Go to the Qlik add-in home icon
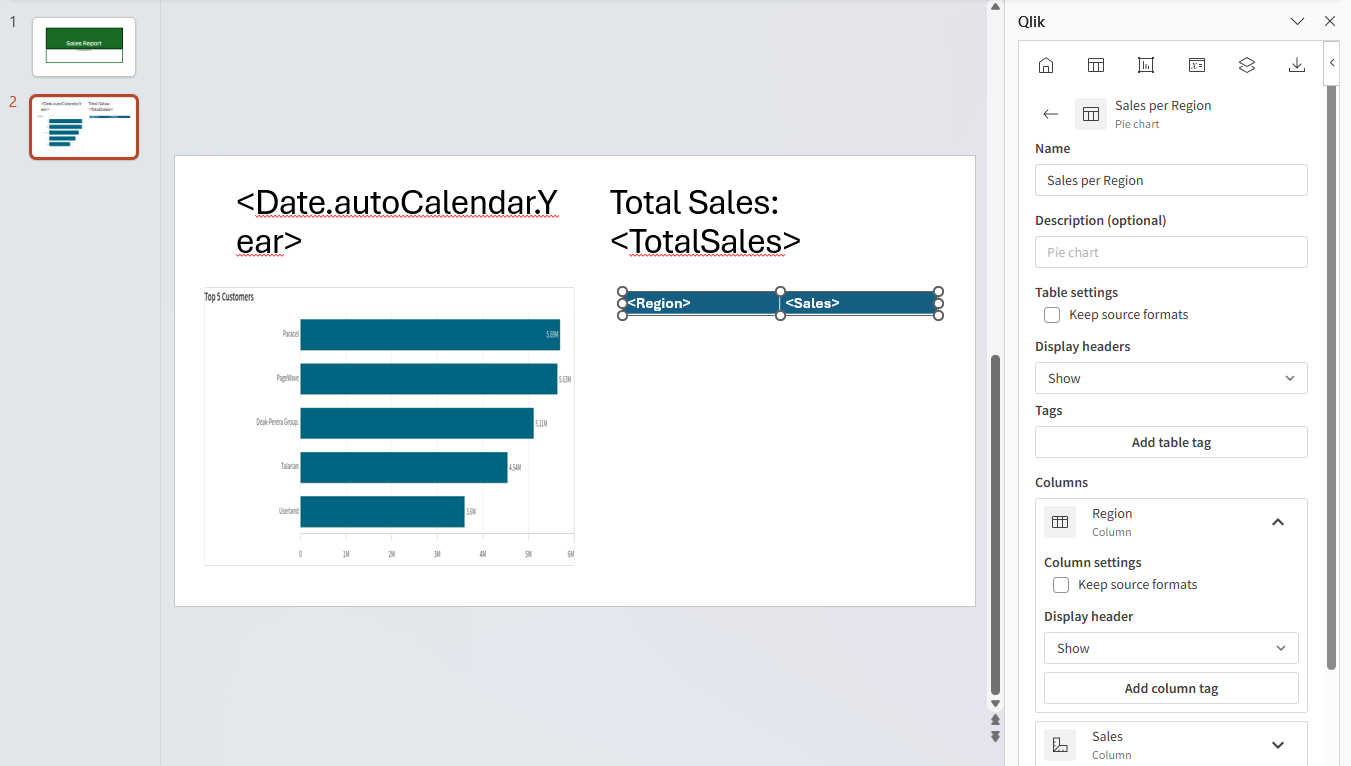The width and height of the screenshot is (1351, 766). click(x=1046, y=65)
